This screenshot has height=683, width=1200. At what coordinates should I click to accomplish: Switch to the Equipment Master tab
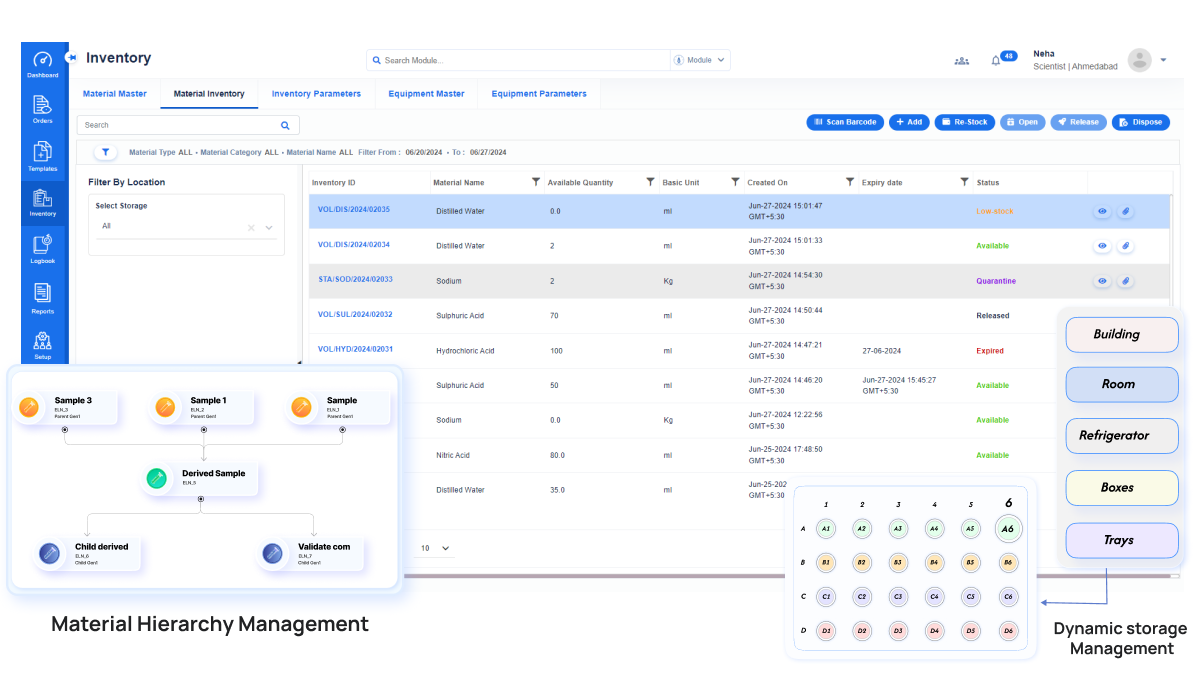426,94
